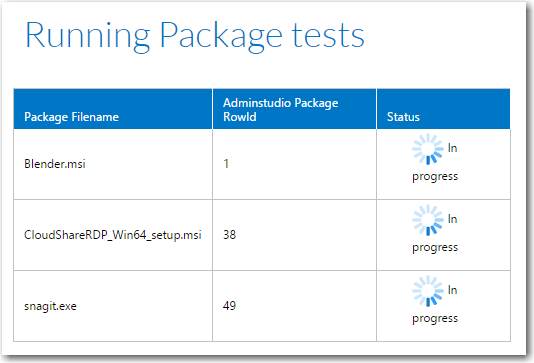Image resolution: width=534 pixels, height=363 pixels.
Task: Click the Rowld text in column header
Action: 239,117
